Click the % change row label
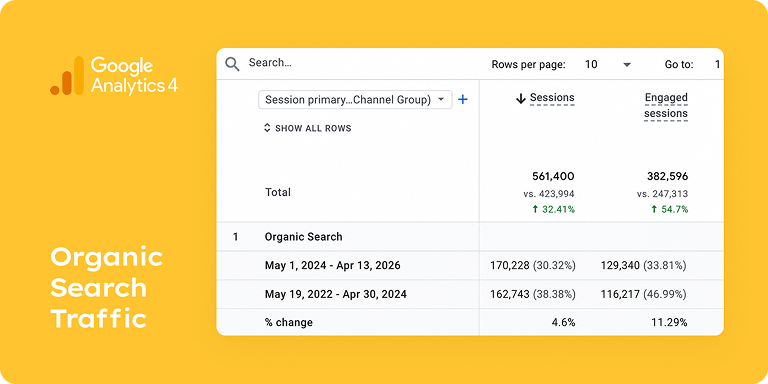The height and width of the screenshot is (384, 768). (289, 322)
